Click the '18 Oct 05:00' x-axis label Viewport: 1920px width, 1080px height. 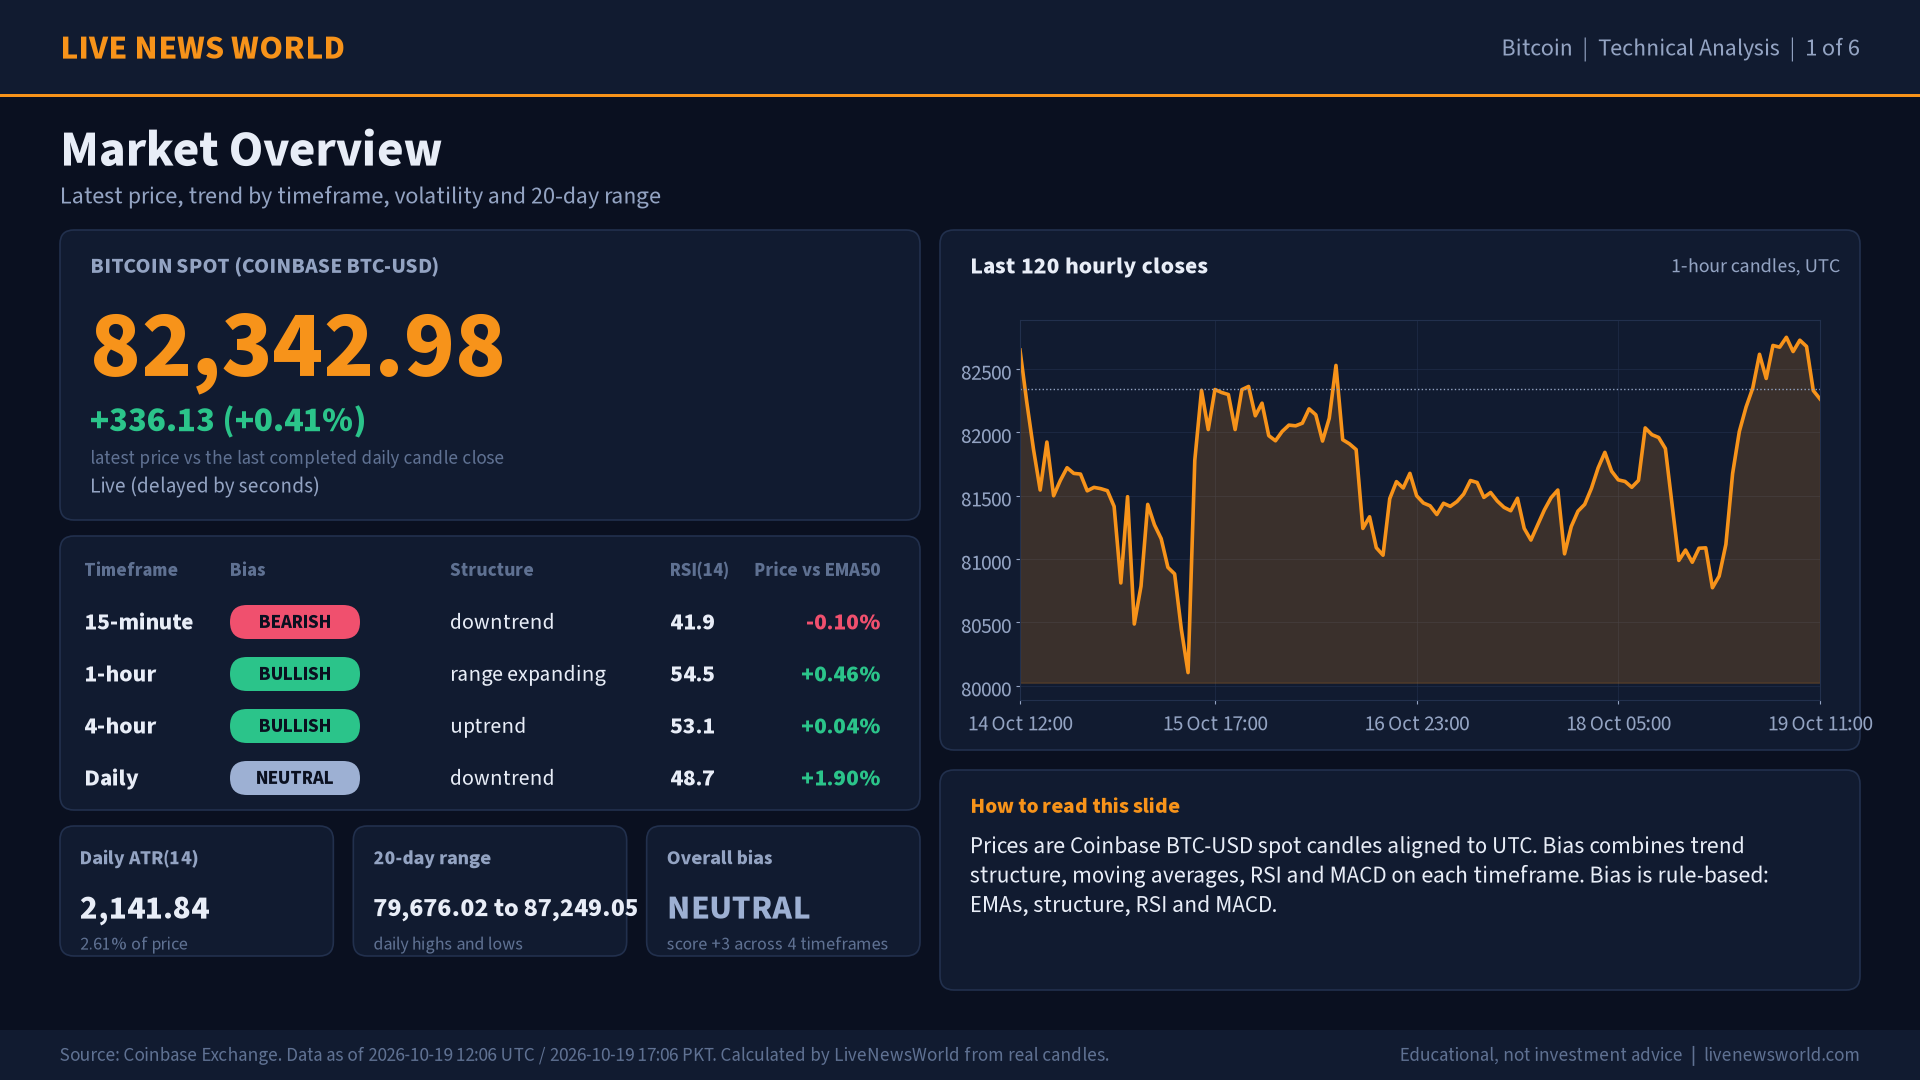click(1618, 724)
